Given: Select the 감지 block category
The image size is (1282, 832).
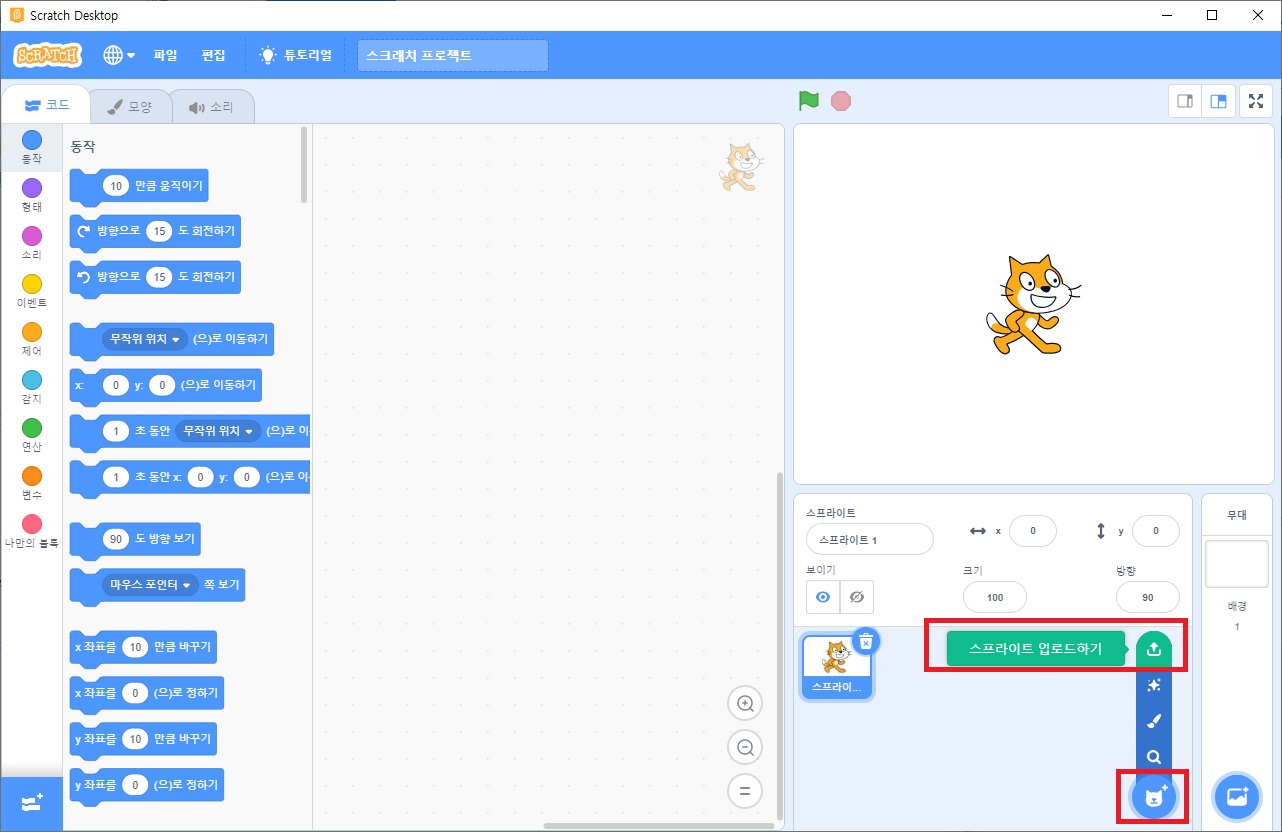Looking at the screenshot, I should (32, 387).
